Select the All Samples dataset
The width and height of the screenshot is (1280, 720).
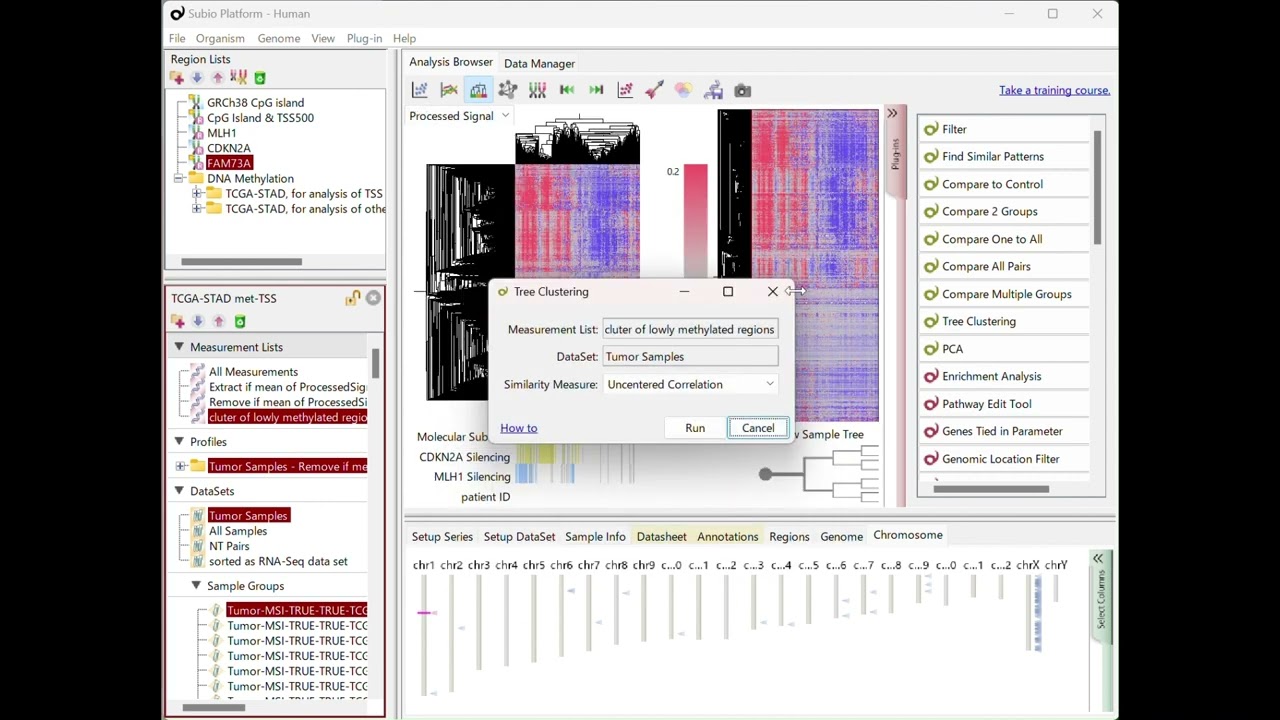pyautogui.click(x=238, y=531)
